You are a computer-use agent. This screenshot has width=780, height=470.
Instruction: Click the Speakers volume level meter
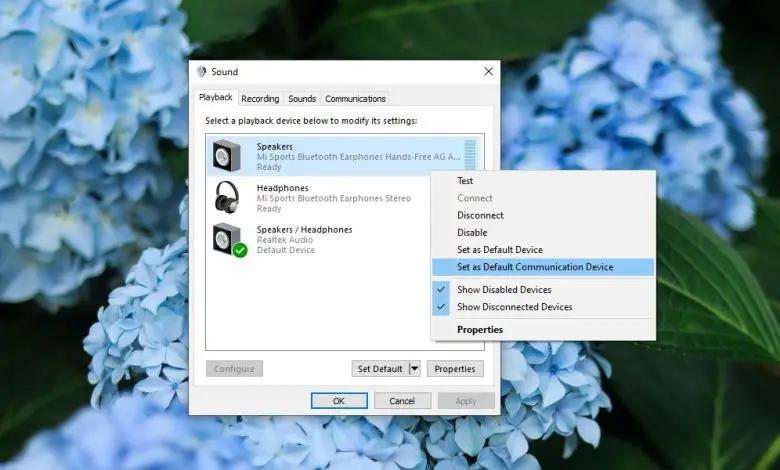(470, 155)
